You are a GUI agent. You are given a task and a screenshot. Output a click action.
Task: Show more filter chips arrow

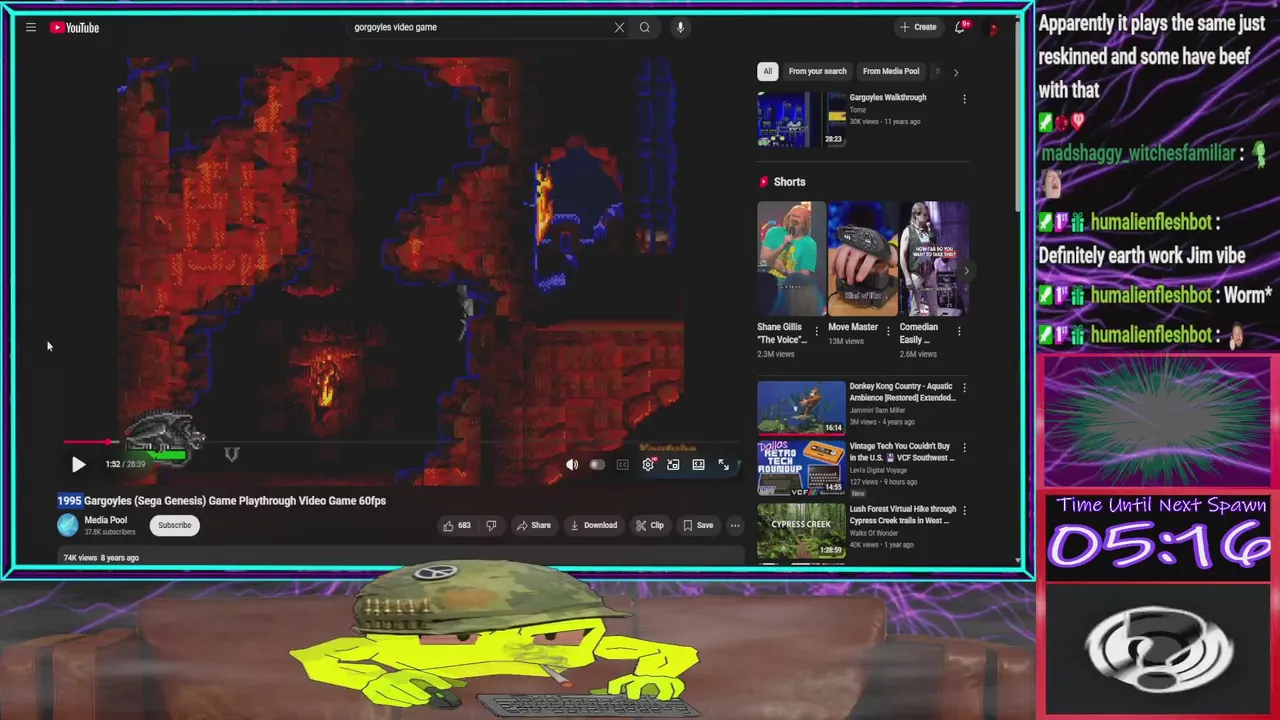click(955, 72)
